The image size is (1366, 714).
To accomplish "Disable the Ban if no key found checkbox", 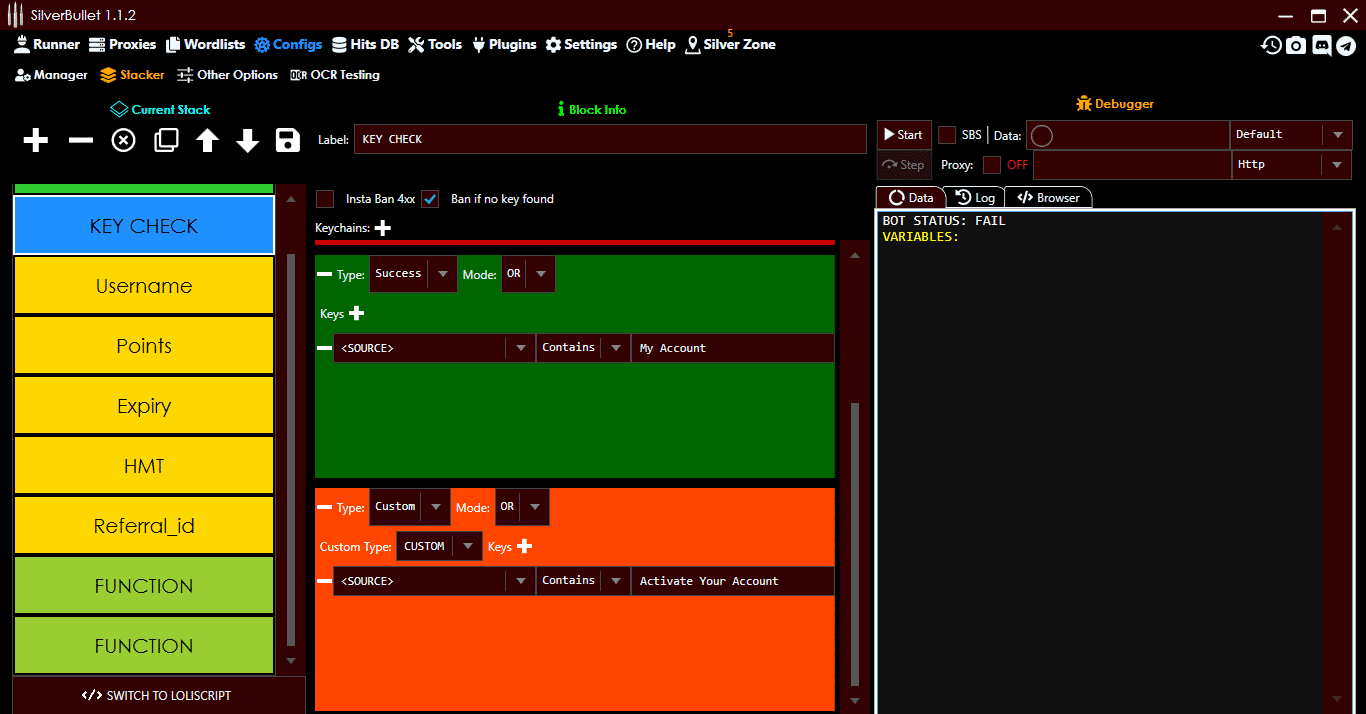I will click(x=429, y=198).
